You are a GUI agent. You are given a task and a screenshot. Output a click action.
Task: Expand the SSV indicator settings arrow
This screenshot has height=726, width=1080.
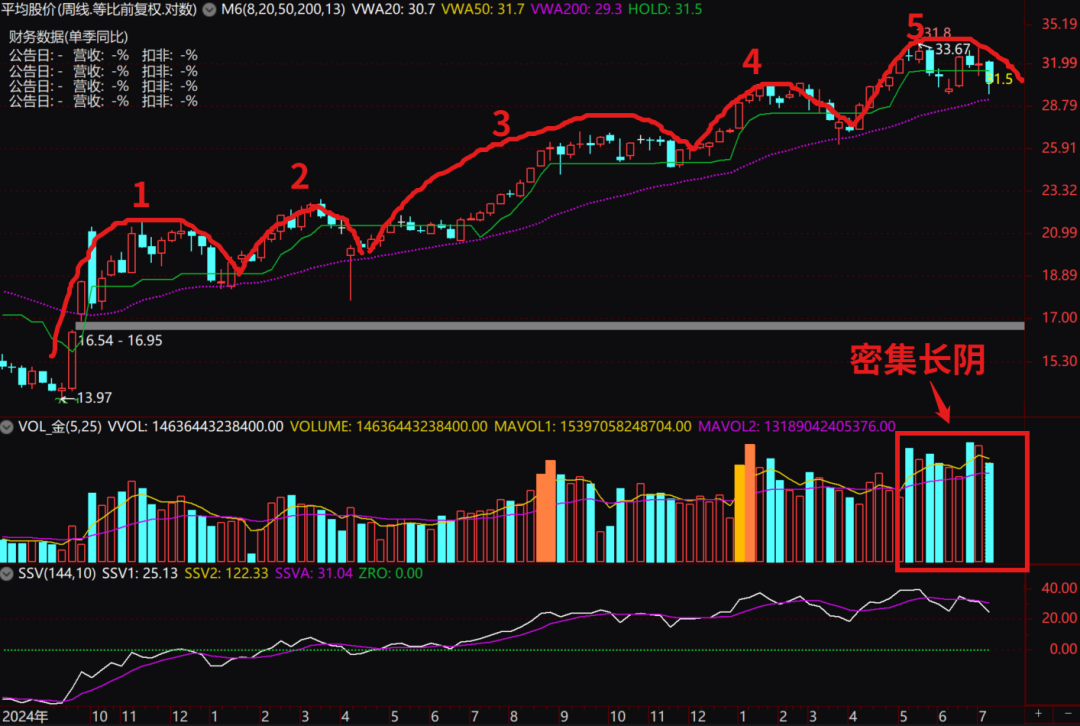point(7,574)
